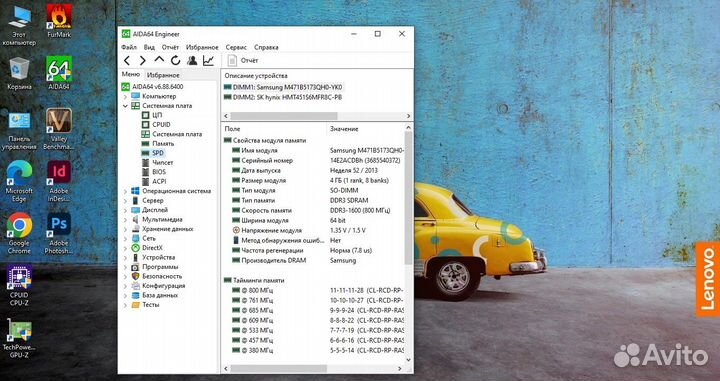
Task: Click the Back navigation arrow in the toolbar
Action: pos(127,61)
